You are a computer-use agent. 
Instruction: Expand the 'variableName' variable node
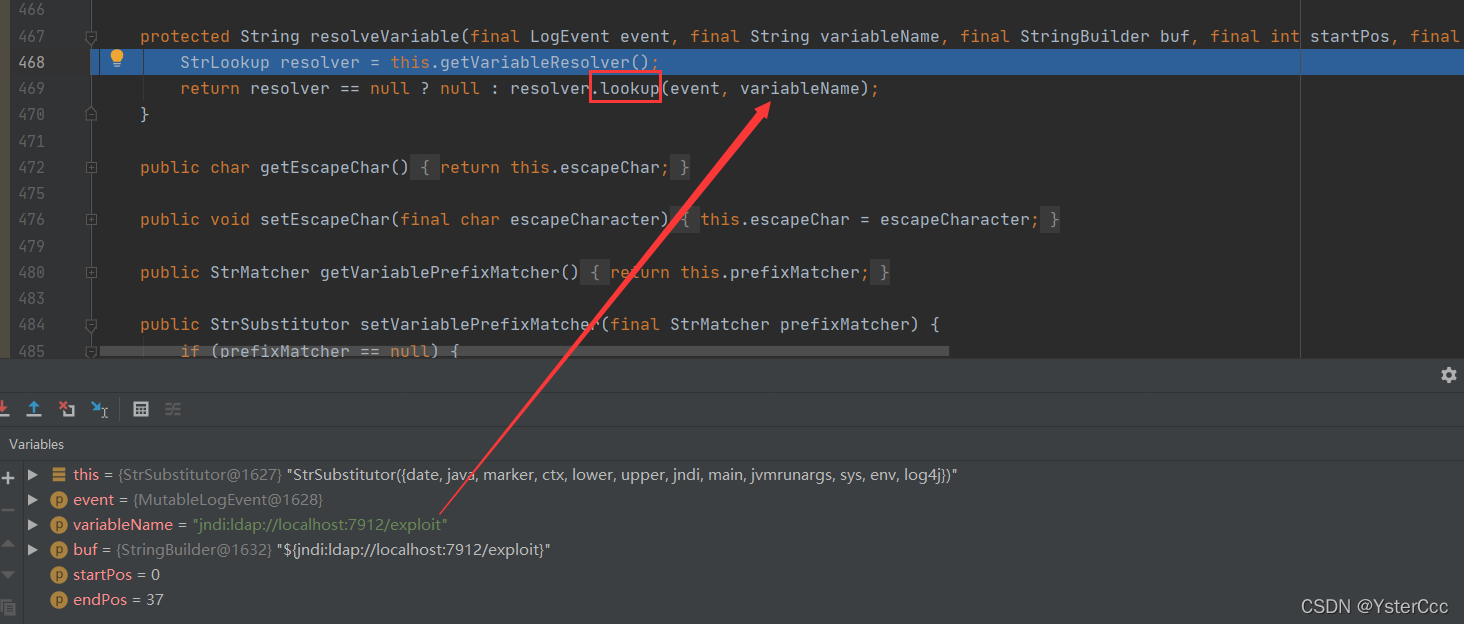point(33,525)
